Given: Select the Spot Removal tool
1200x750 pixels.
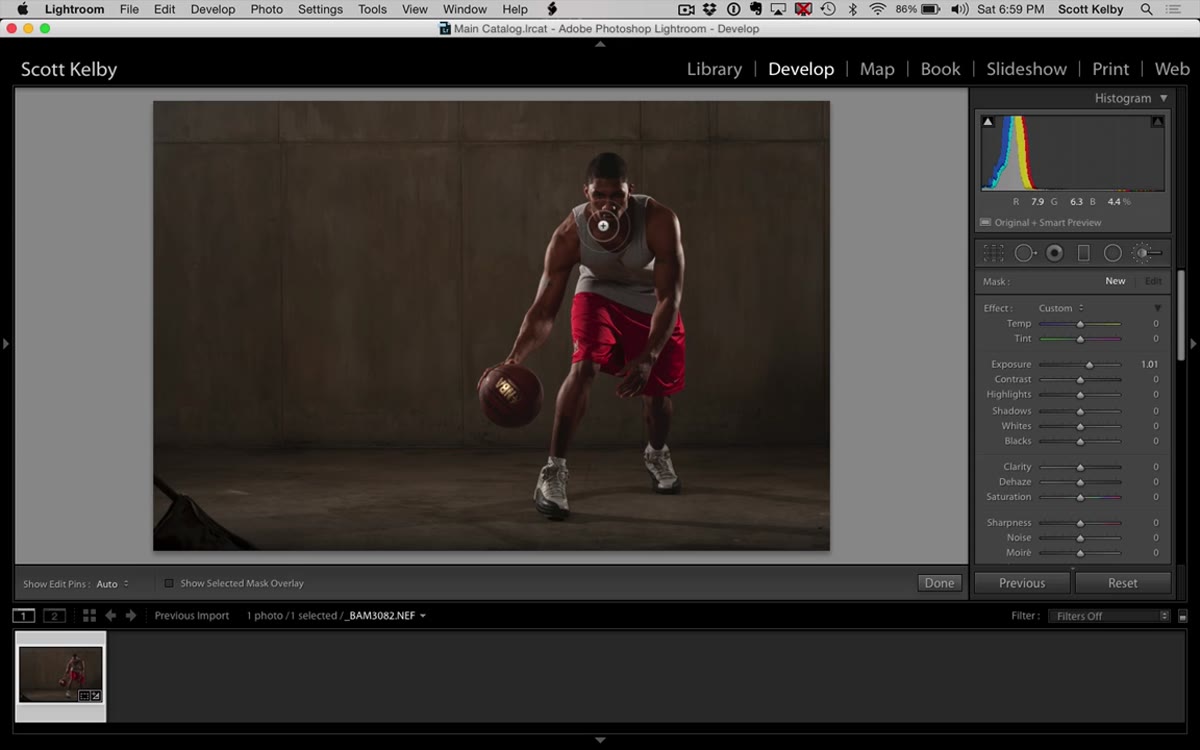Looking at the screenshot, I should 1025,253.
